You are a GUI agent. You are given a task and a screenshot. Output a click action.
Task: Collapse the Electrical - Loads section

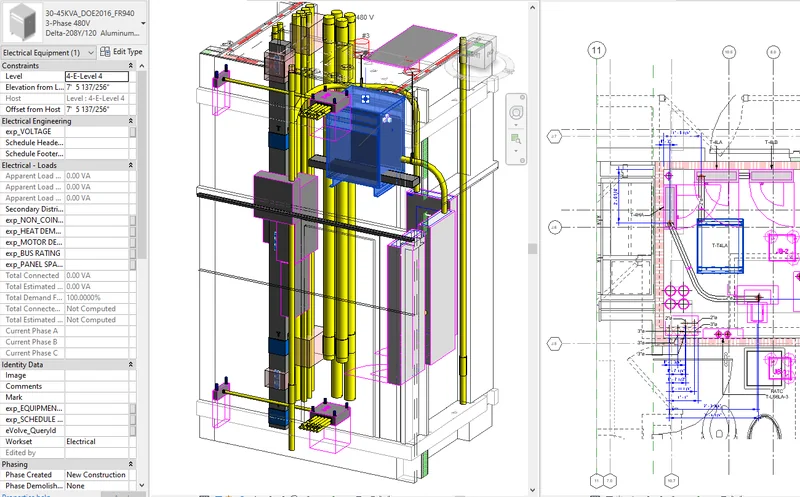[131, 165]
